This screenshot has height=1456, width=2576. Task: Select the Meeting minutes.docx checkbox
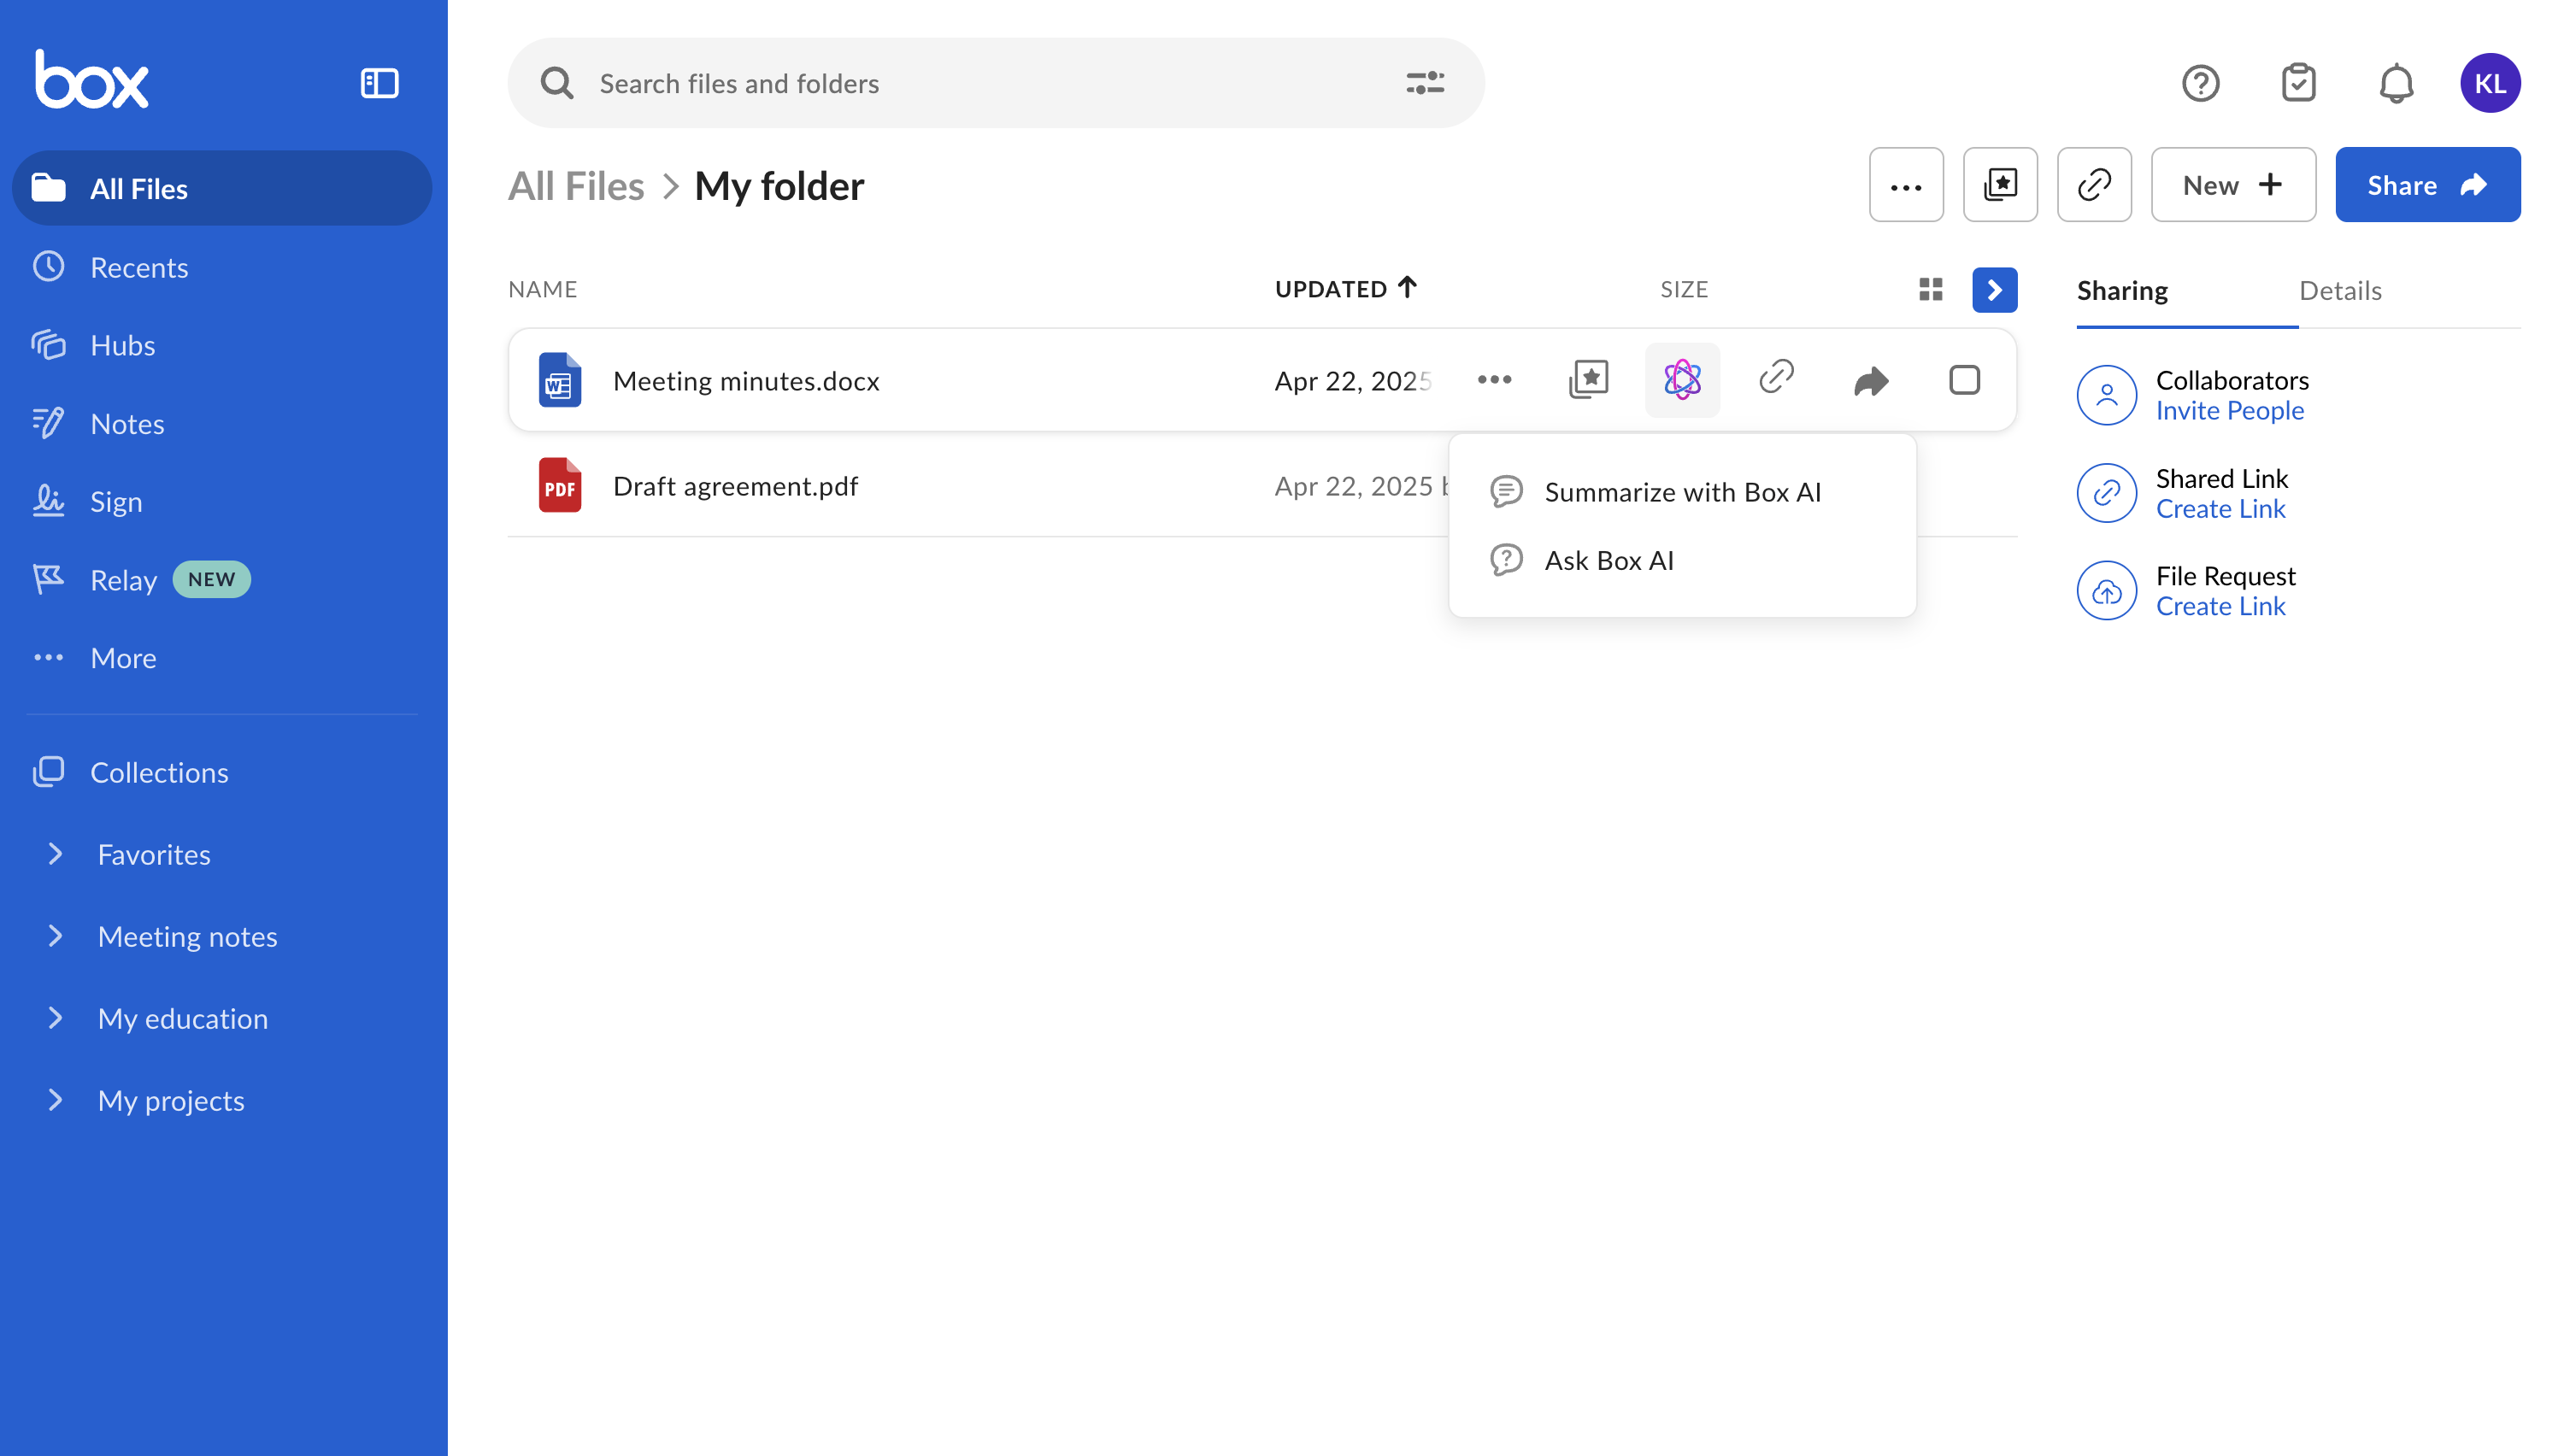click(x=1964, y=380)
